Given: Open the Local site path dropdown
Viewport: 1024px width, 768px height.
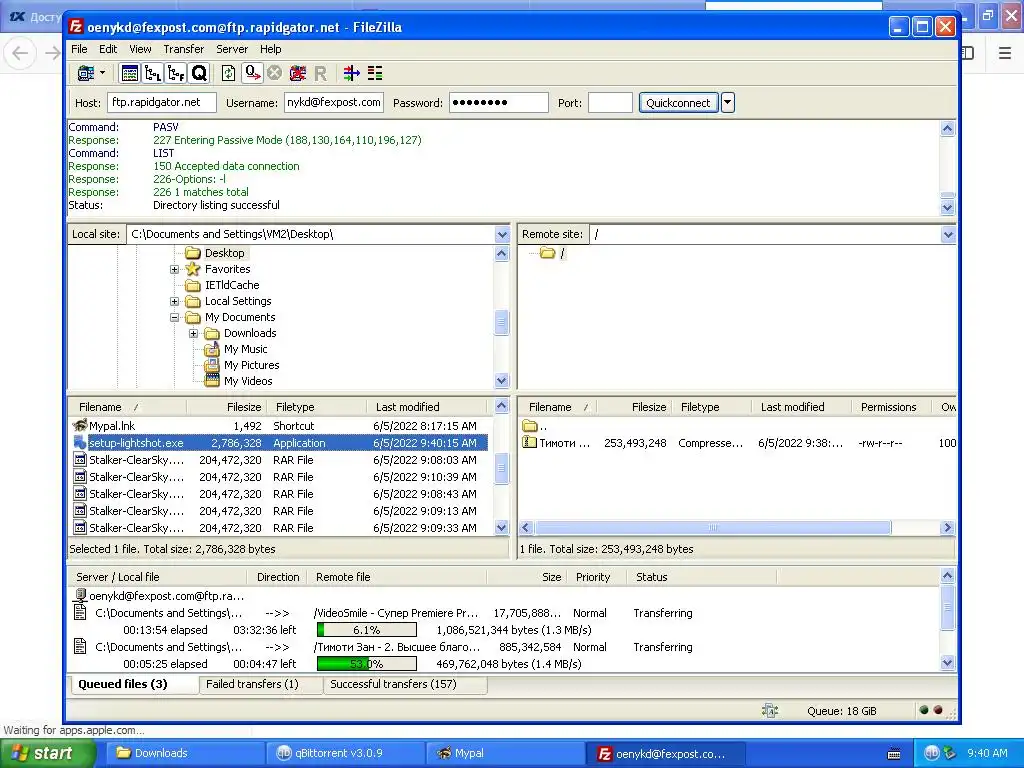Looking at the screenshot, I should (502, 234).
